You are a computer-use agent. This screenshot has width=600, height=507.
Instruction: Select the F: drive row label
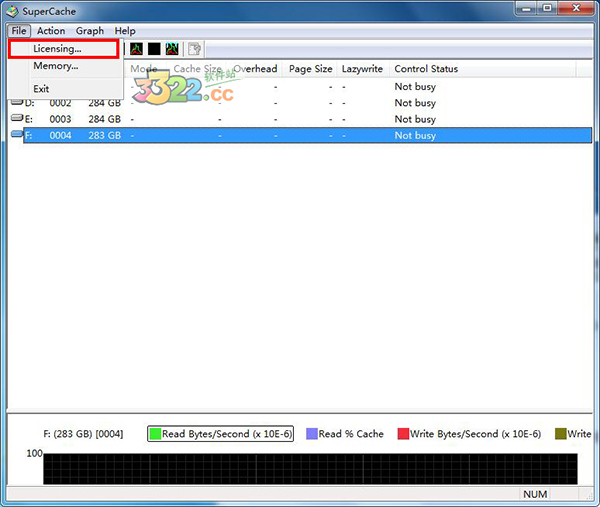[28, 135]
